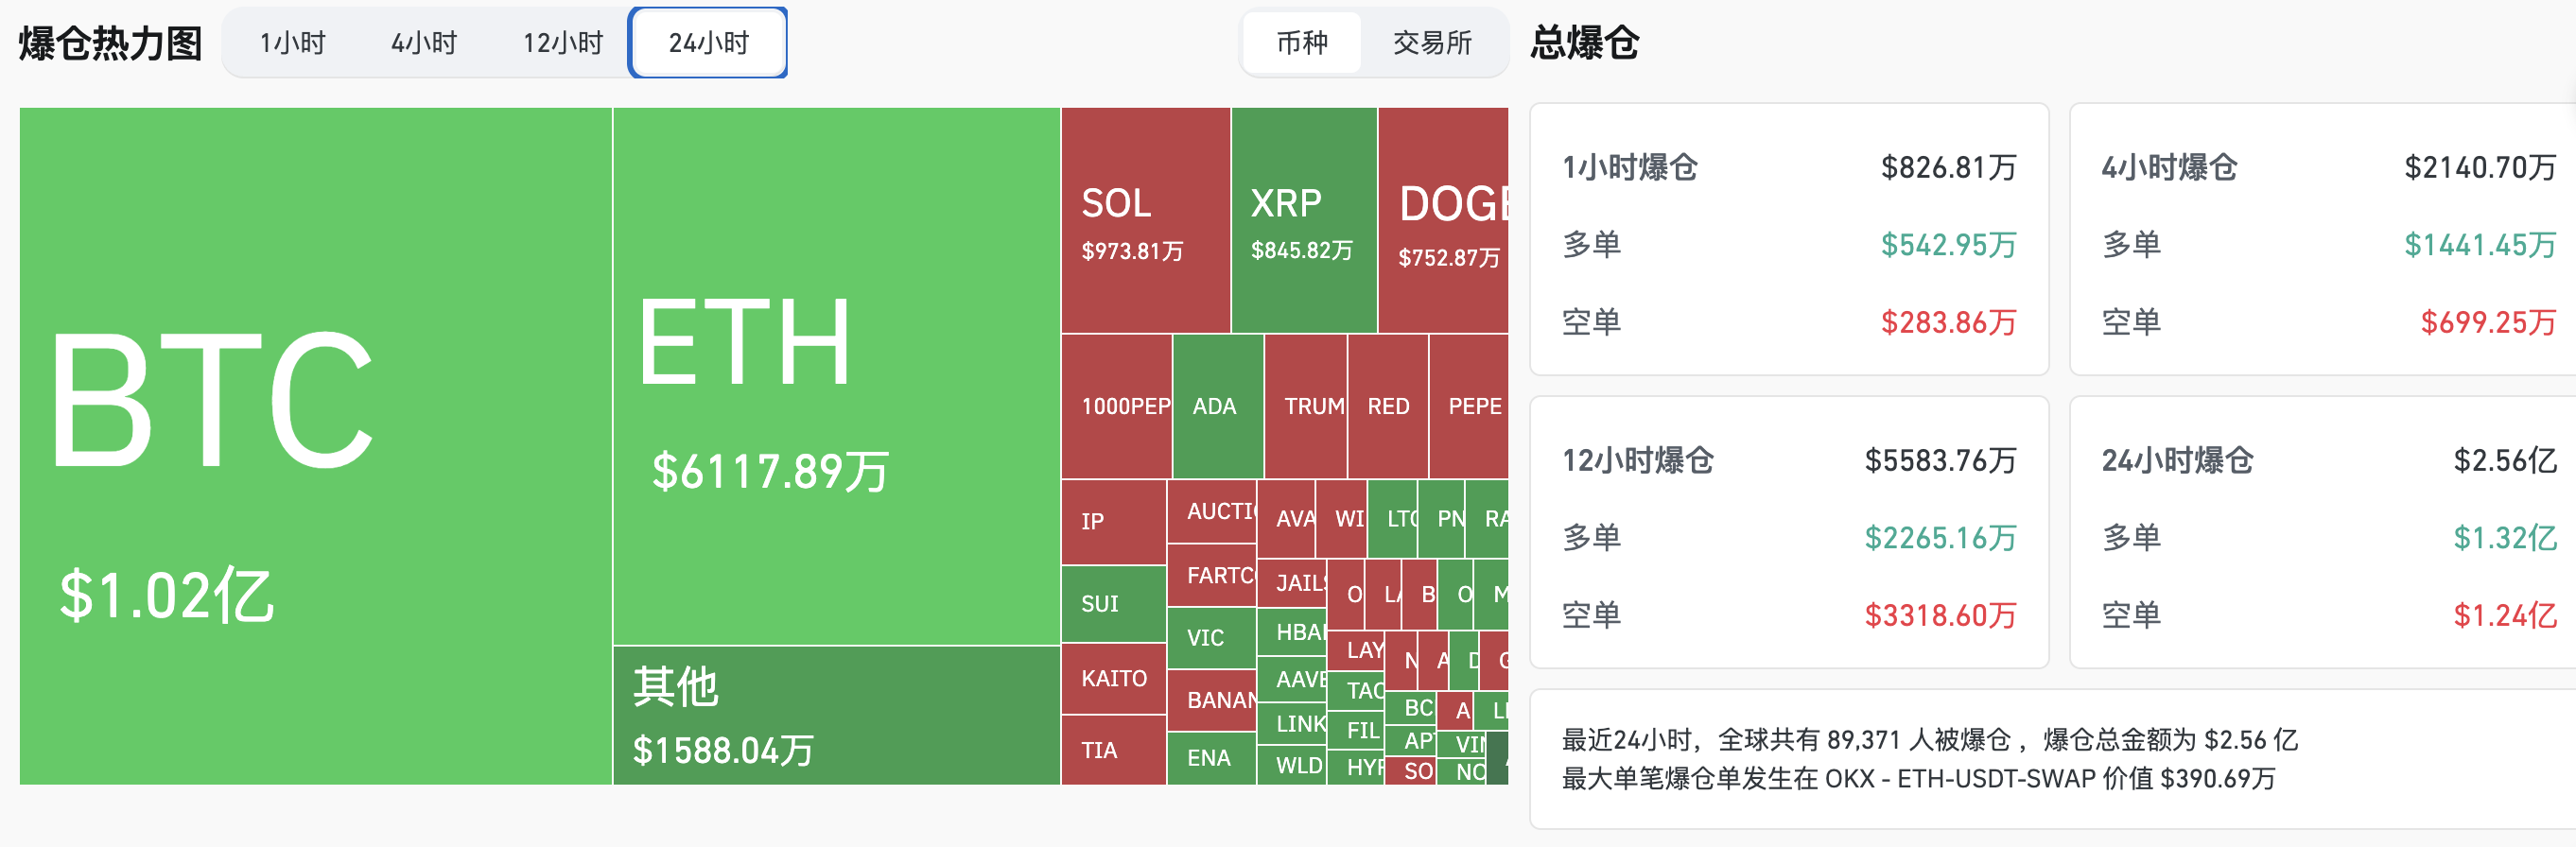Click the TIA tile in heatmap

point(1112,750)
